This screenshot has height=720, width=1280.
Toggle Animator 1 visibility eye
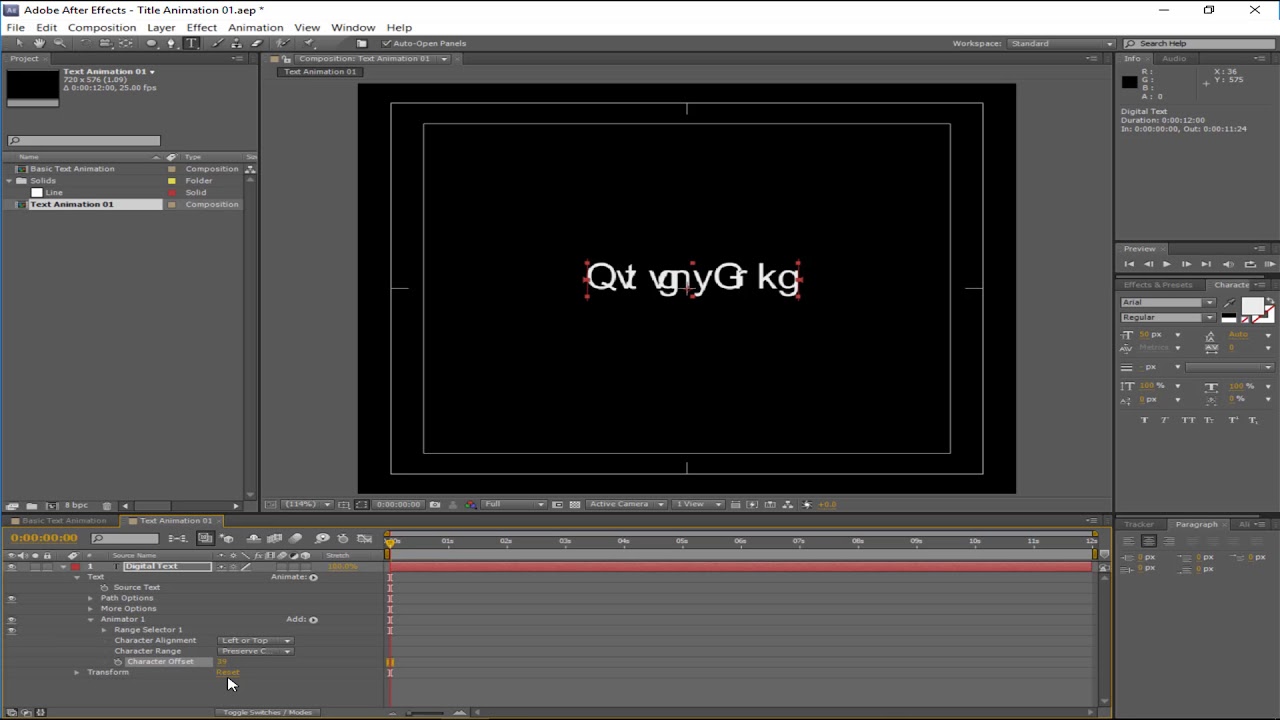click(x=11, y=620)
